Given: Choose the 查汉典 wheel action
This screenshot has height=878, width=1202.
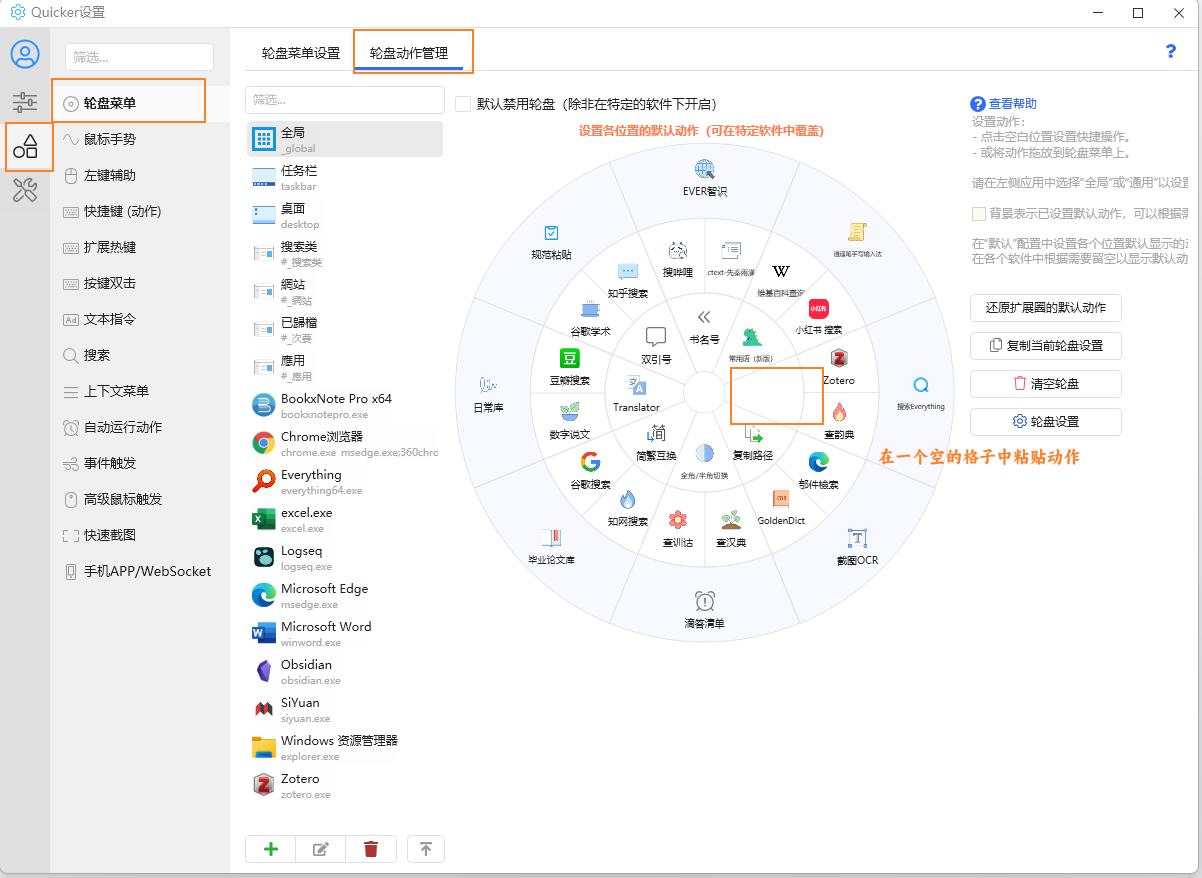Looking at the screenshot, I should click(x=731, y=530).
